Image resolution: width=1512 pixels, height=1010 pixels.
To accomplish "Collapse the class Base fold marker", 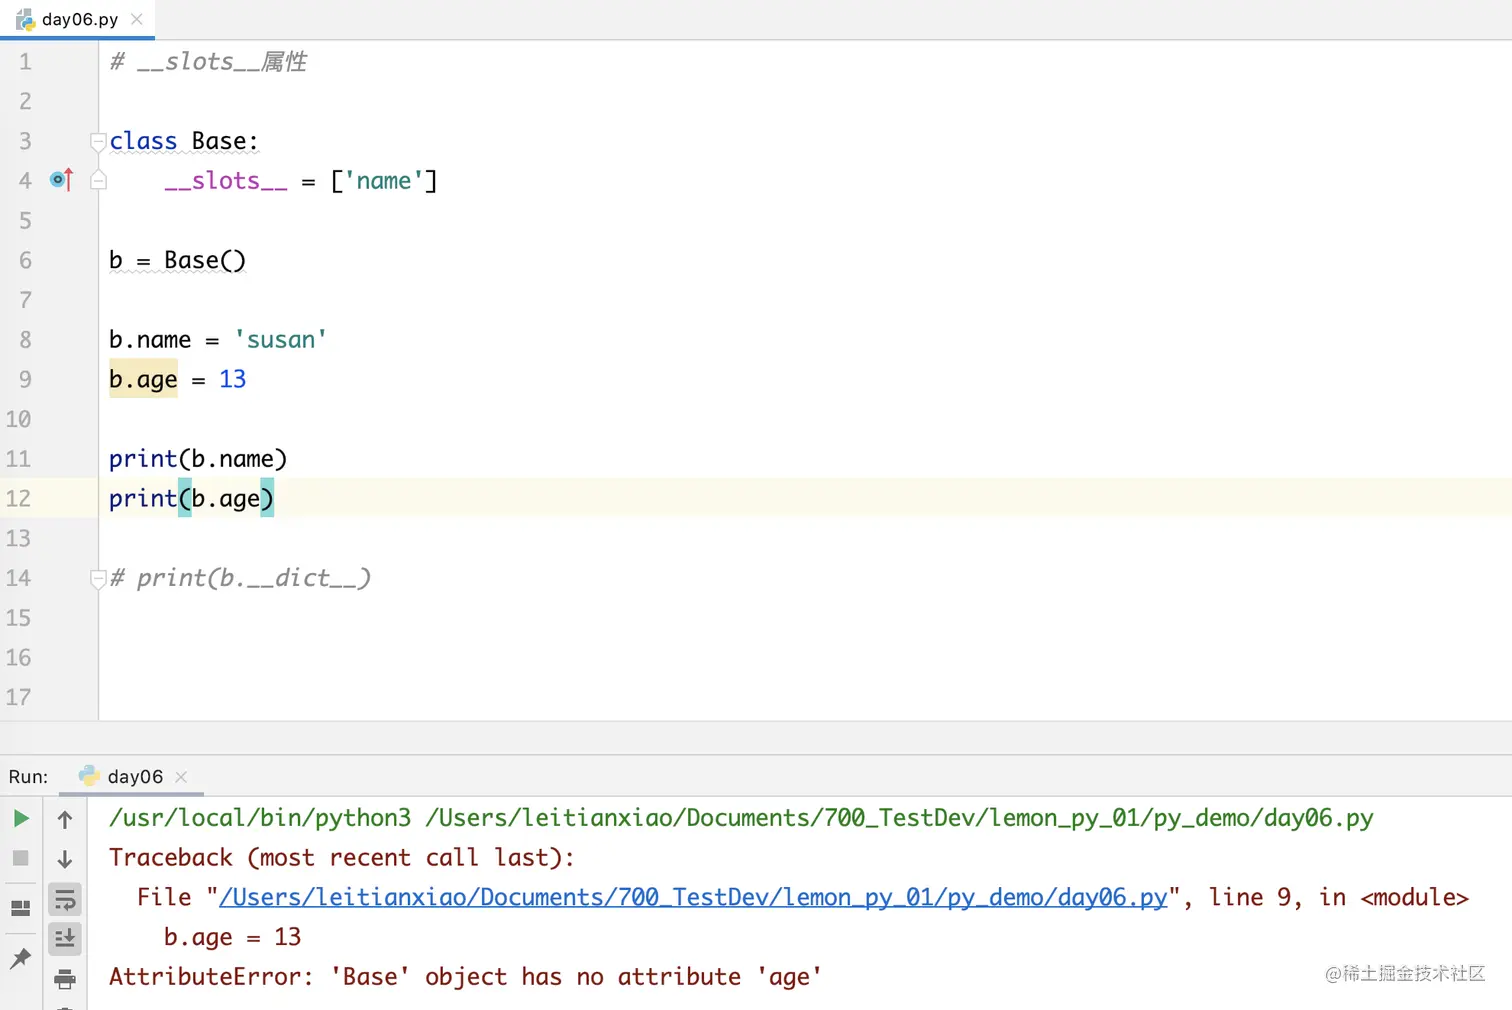I will 98,141.
